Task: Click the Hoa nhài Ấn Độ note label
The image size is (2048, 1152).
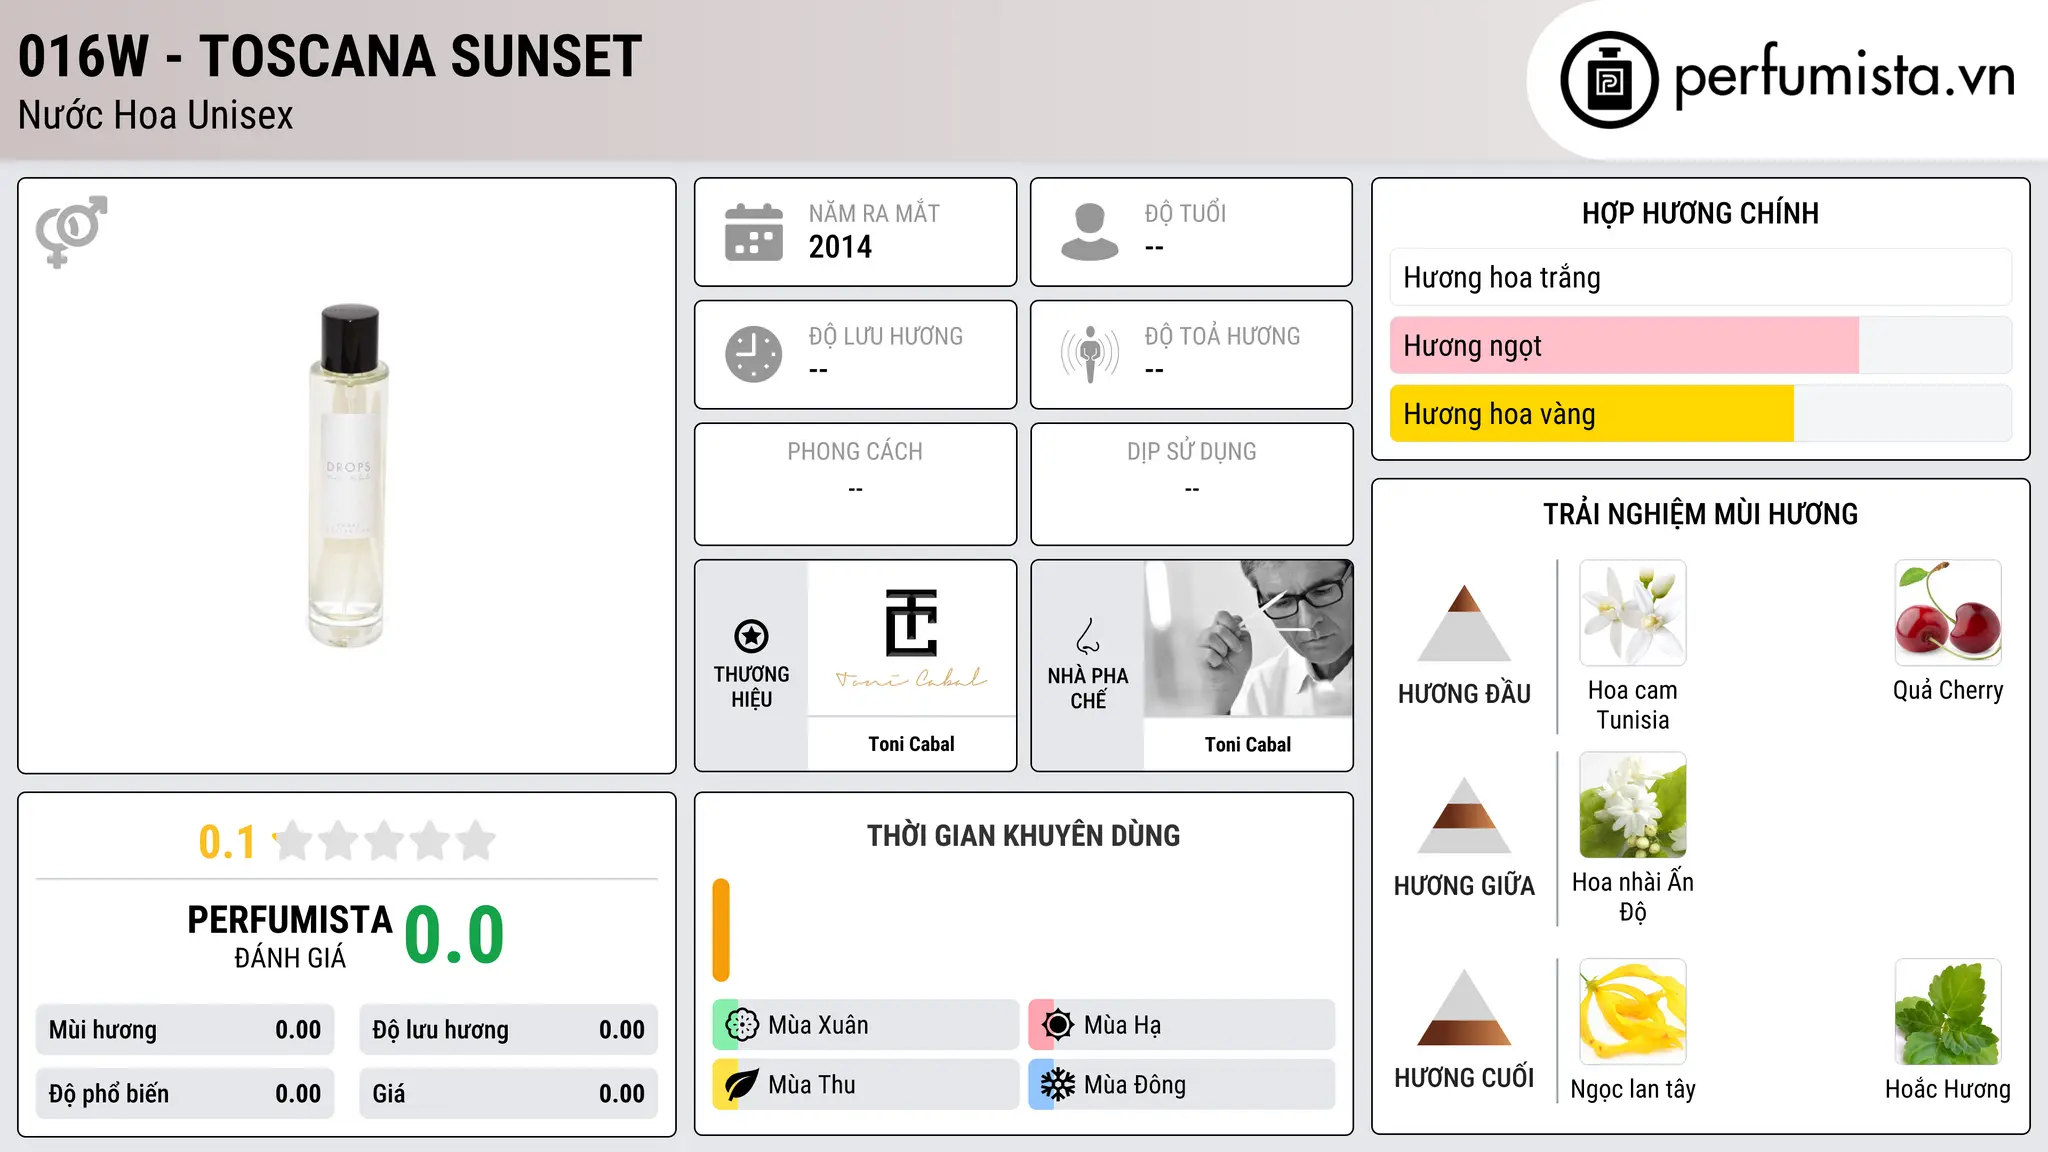Action: [1632, 897]
